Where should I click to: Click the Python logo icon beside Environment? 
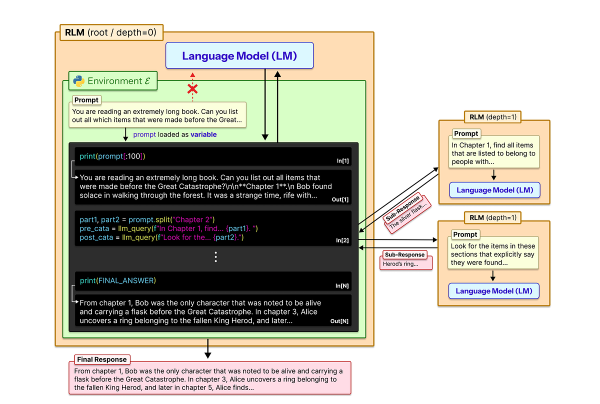point(77,80)
